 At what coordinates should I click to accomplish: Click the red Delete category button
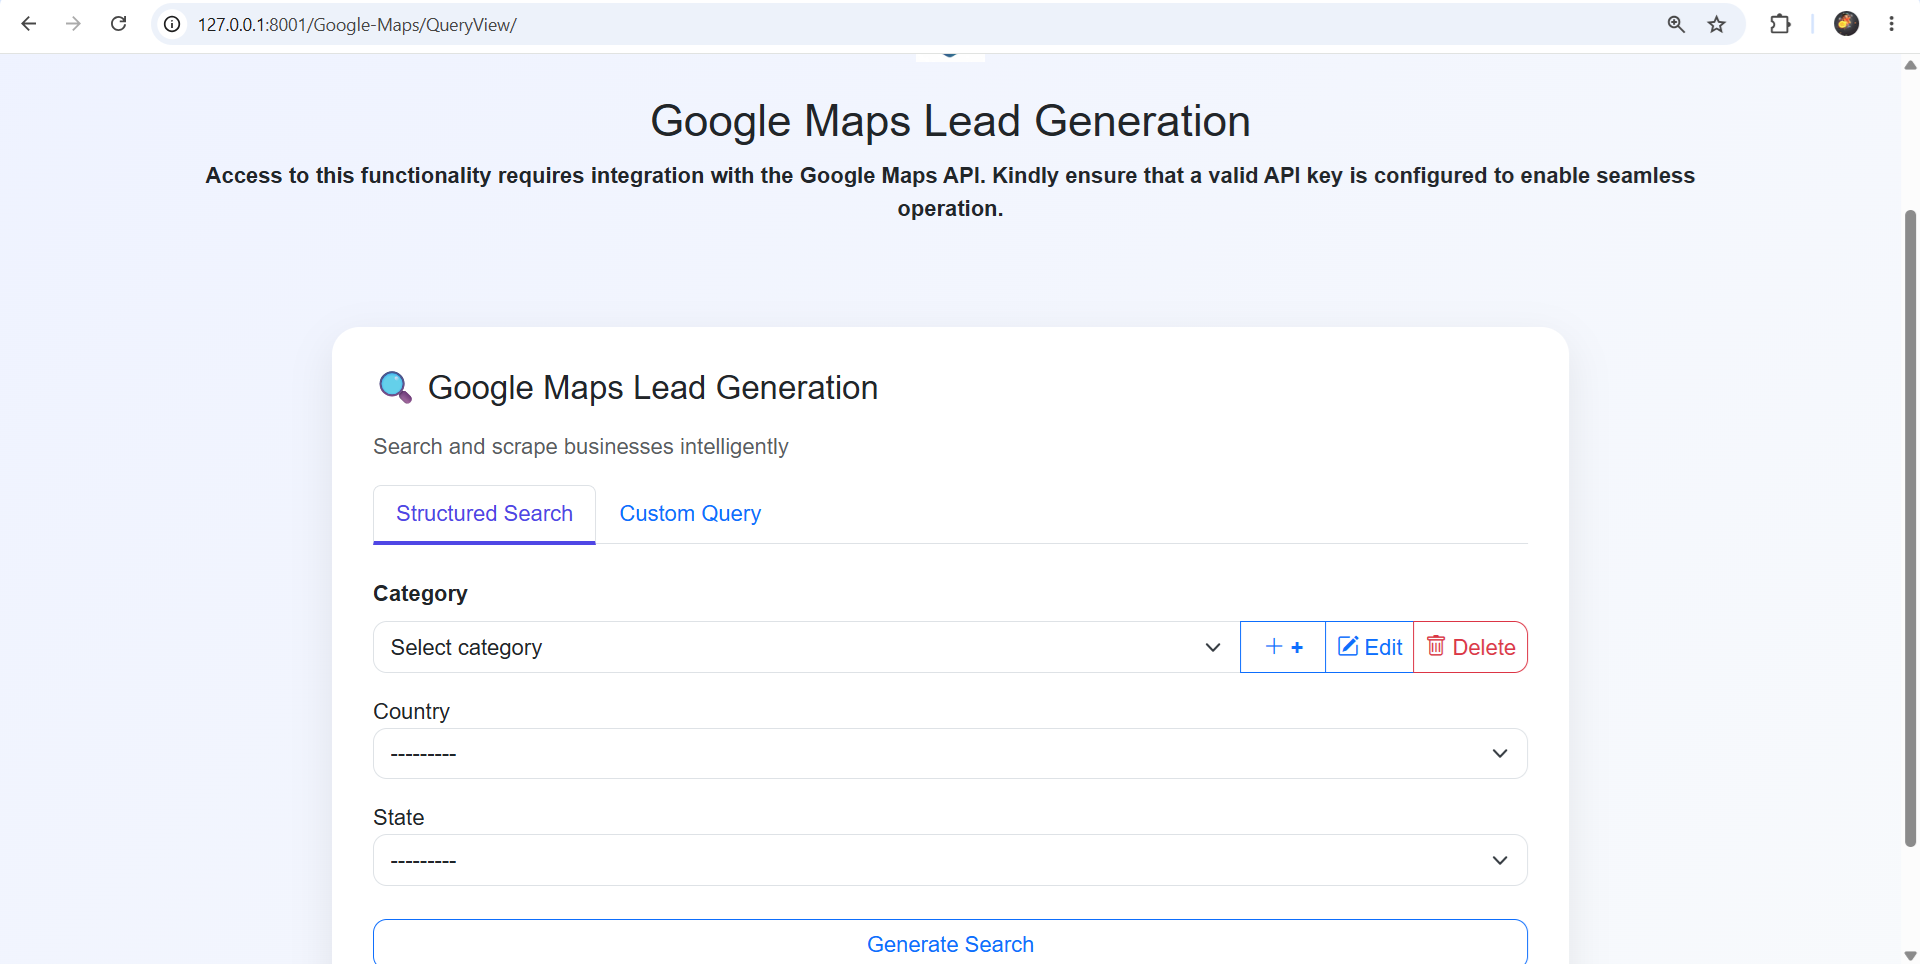click(x=1471, y=647)
